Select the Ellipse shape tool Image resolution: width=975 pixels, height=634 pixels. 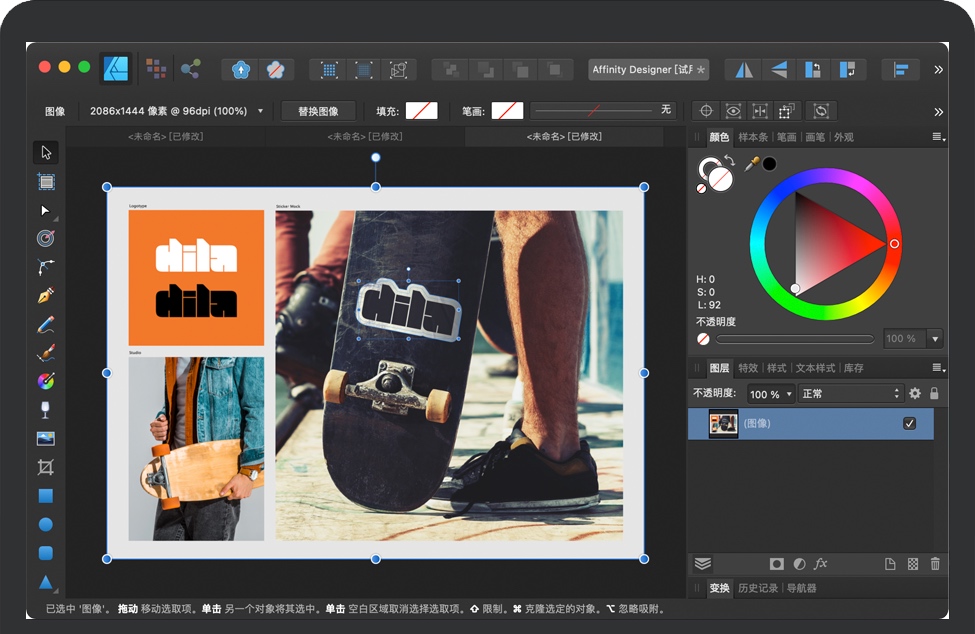click(45, 524)
